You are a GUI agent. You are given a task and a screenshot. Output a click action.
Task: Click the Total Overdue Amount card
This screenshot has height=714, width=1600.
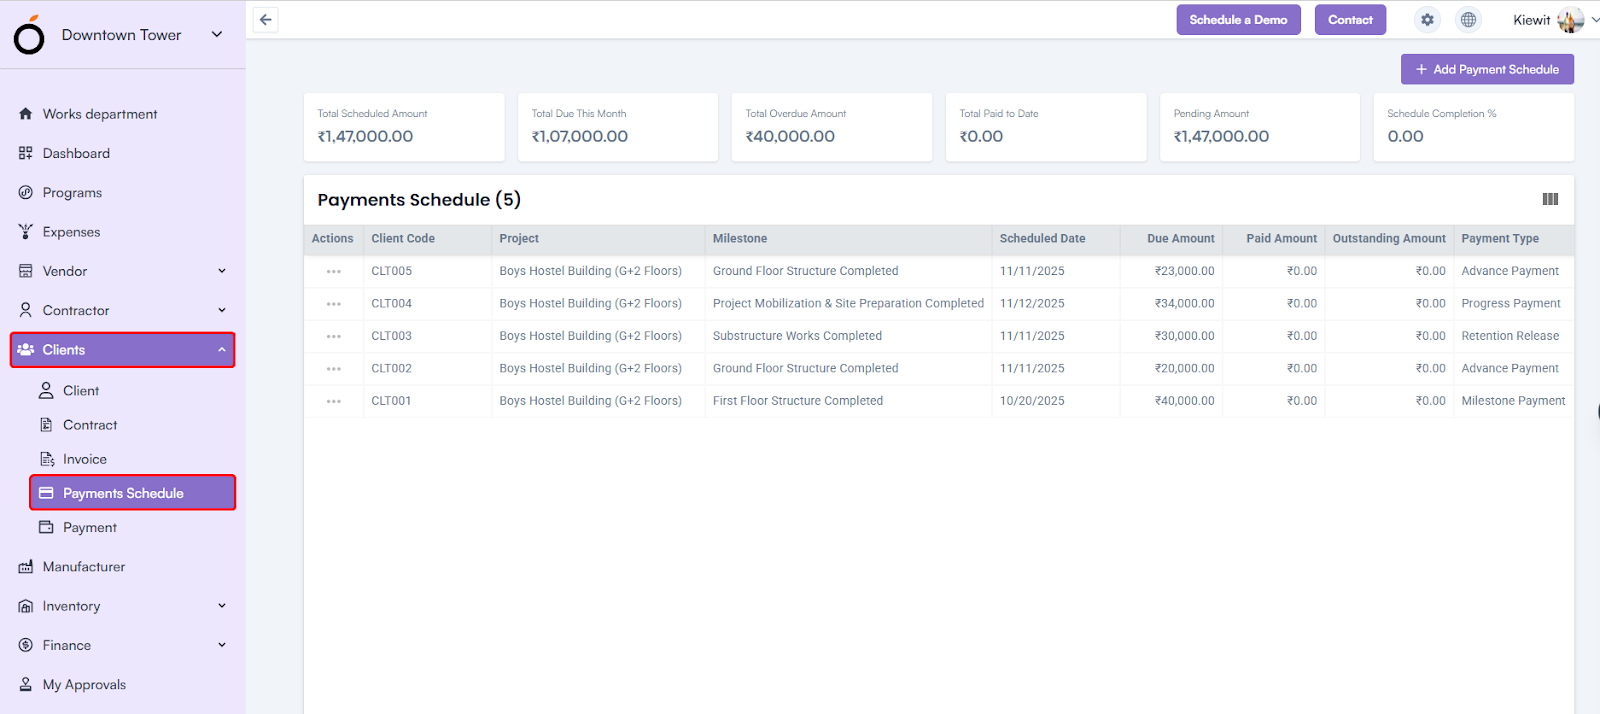[832, 127]
